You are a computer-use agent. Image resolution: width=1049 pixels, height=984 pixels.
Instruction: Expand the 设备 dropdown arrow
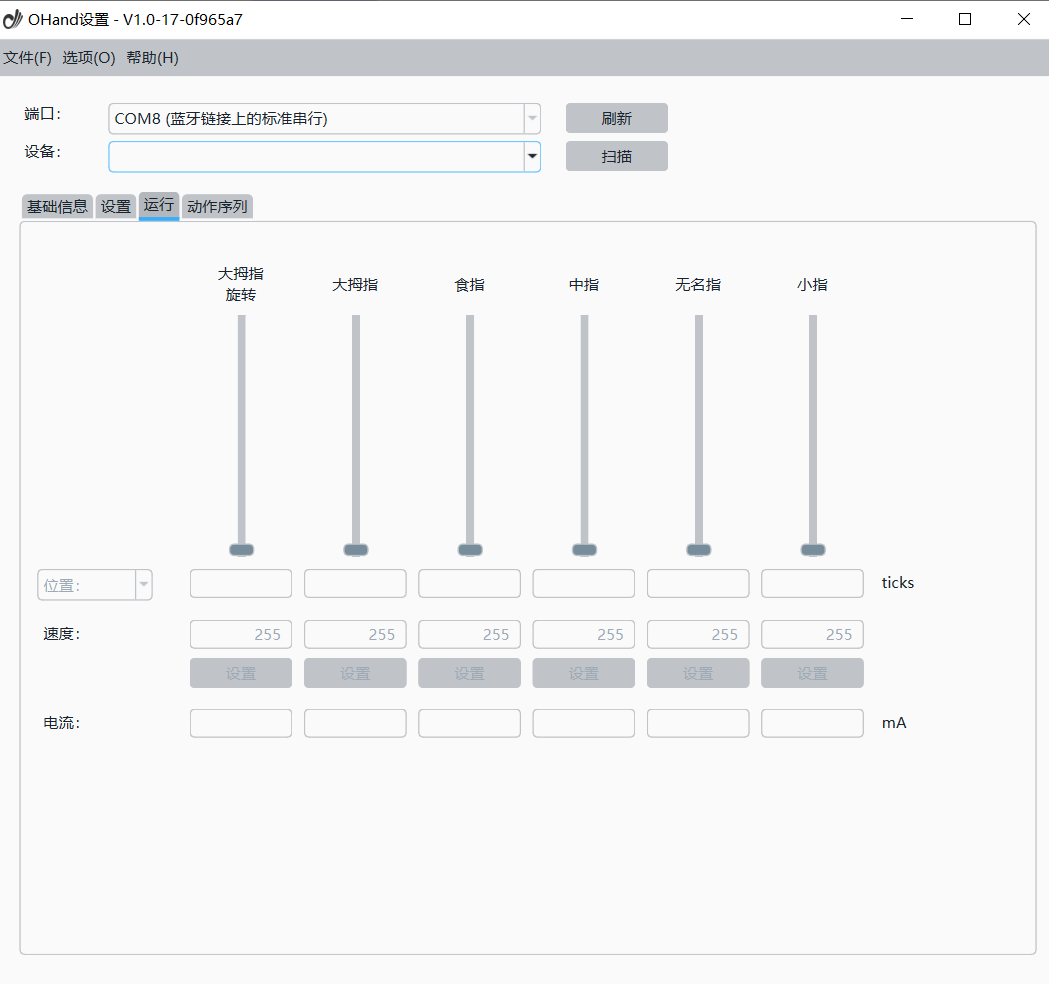click(532, 157)
